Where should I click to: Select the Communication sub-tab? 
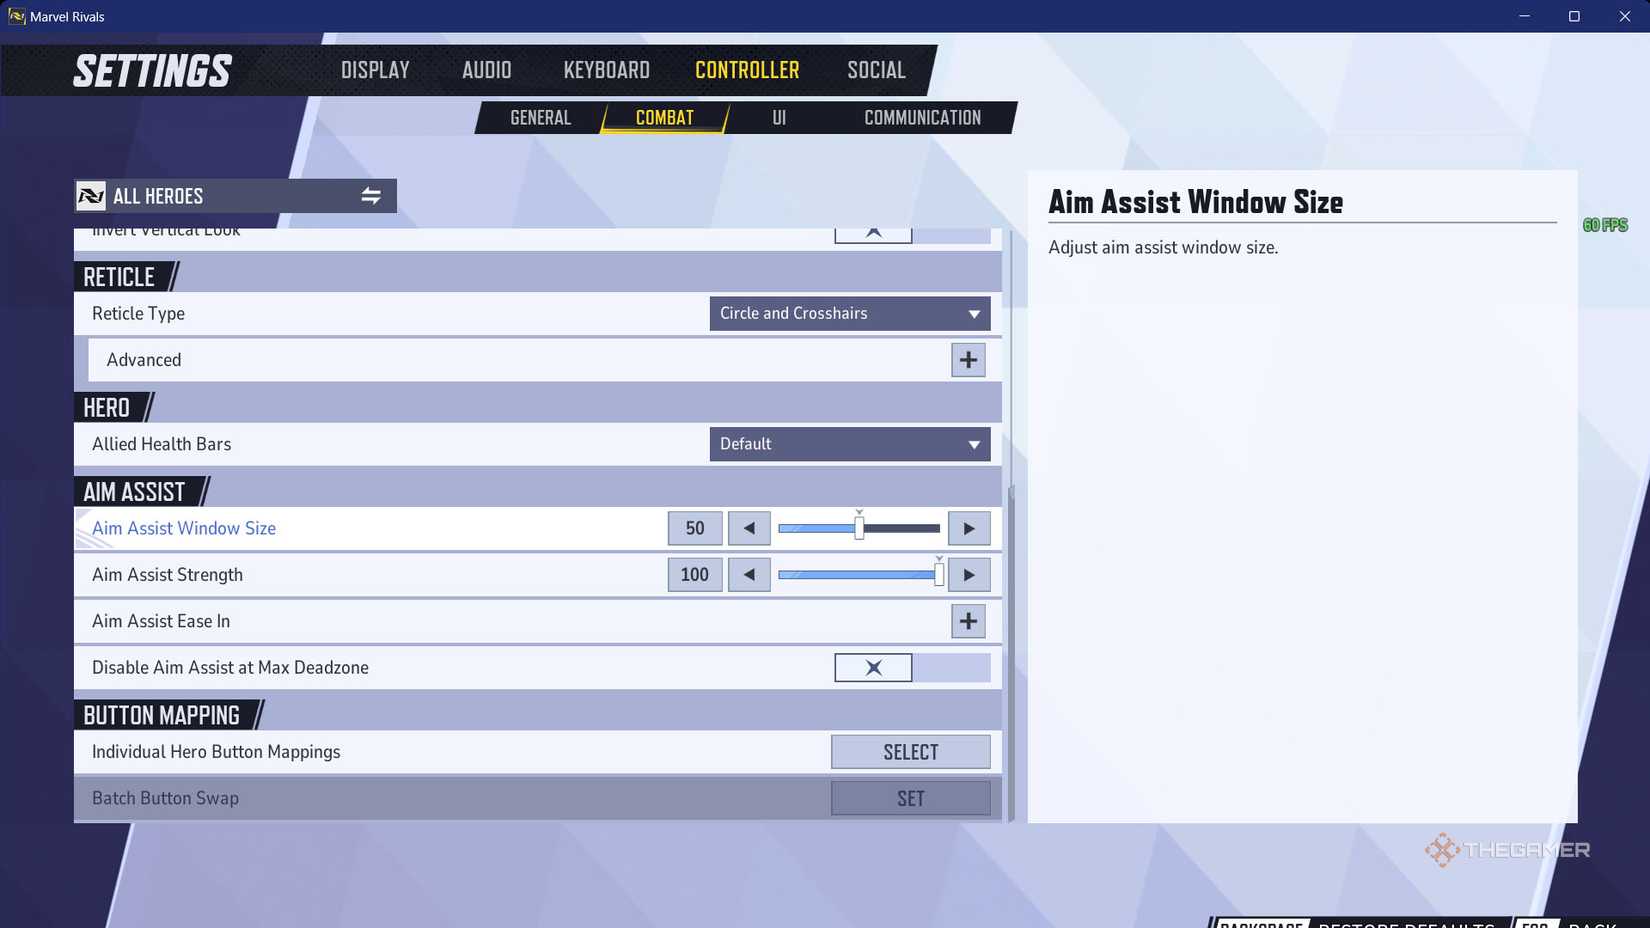click(922, 117)
